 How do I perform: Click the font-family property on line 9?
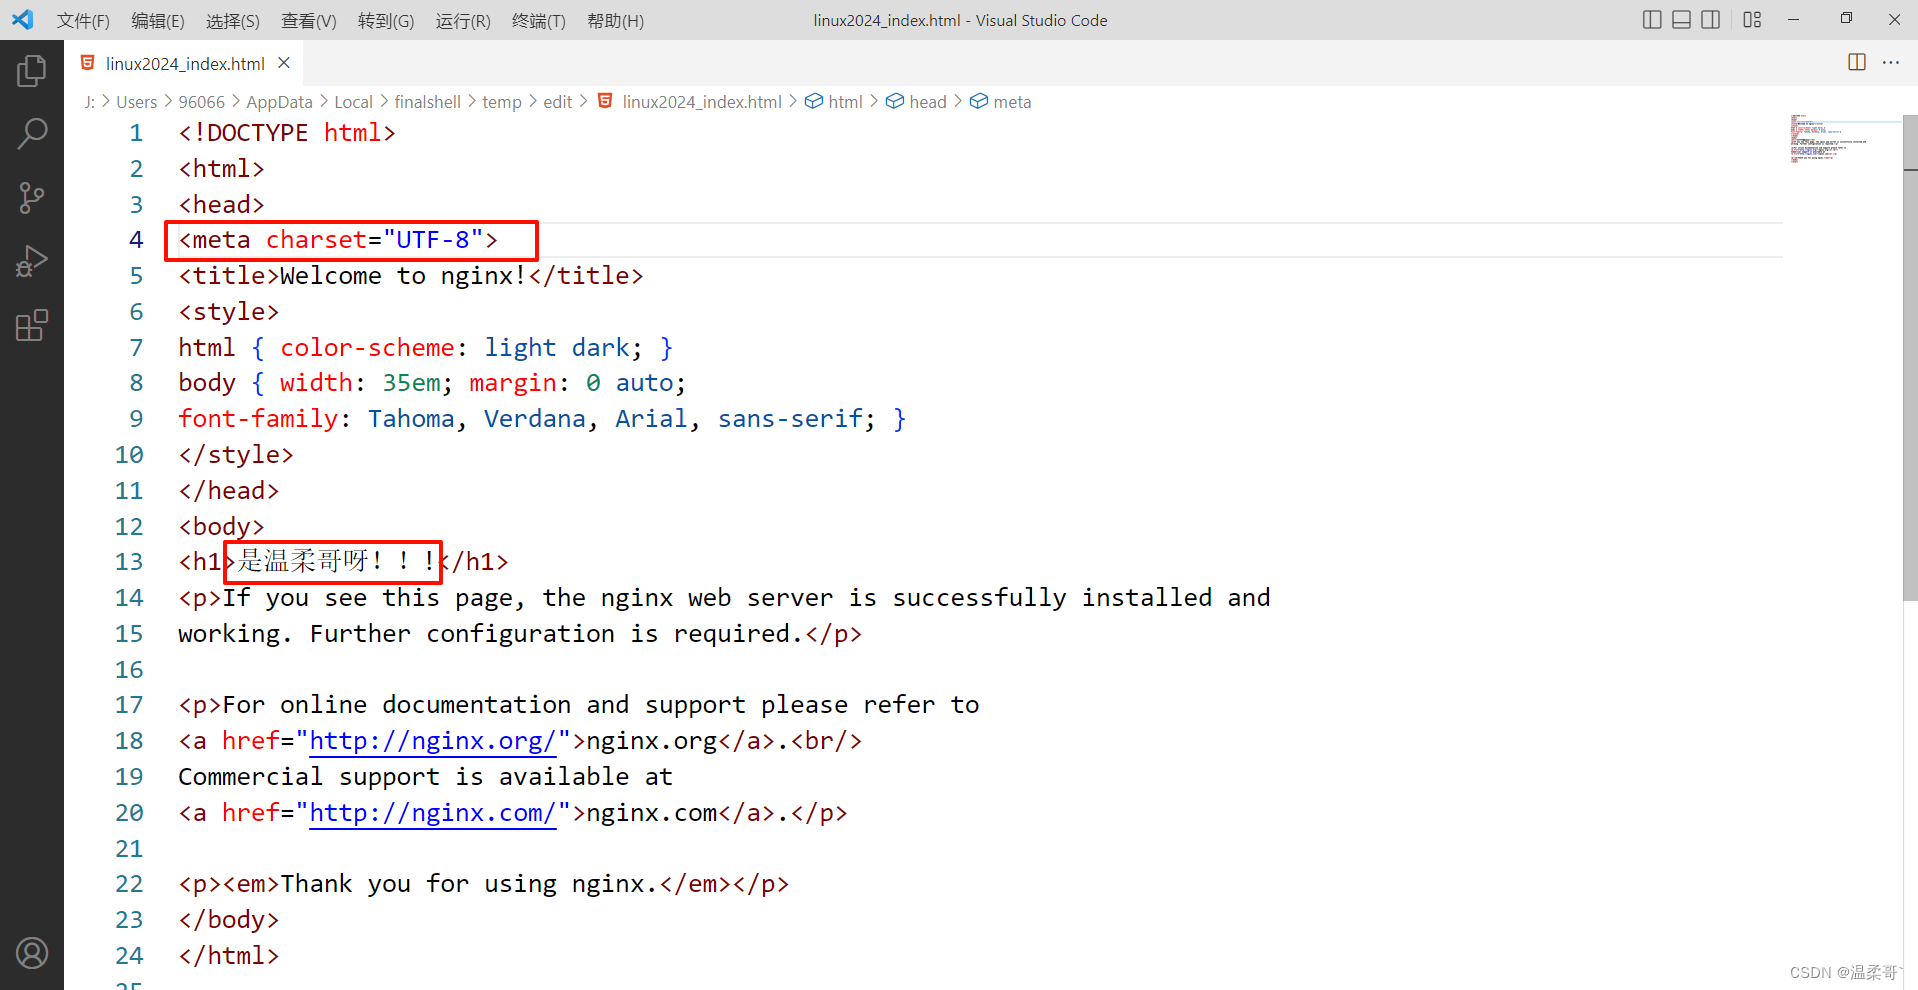(x=258, y=419)
